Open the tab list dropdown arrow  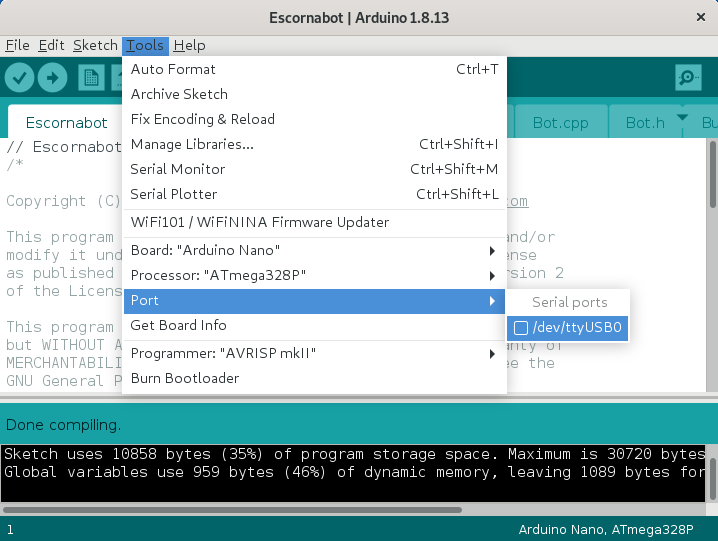[683, 118]
